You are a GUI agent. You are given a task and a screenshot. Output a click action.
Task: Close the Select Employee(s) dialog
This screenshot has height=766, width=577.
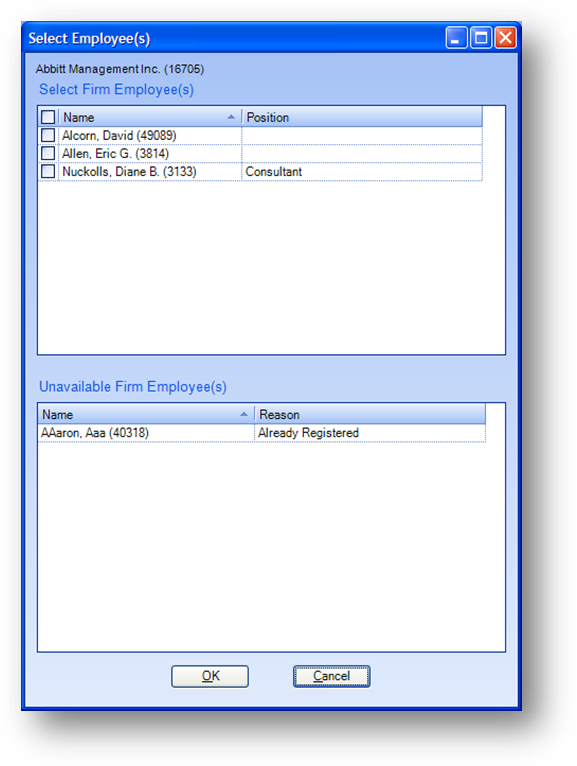(x=506, y=38)
